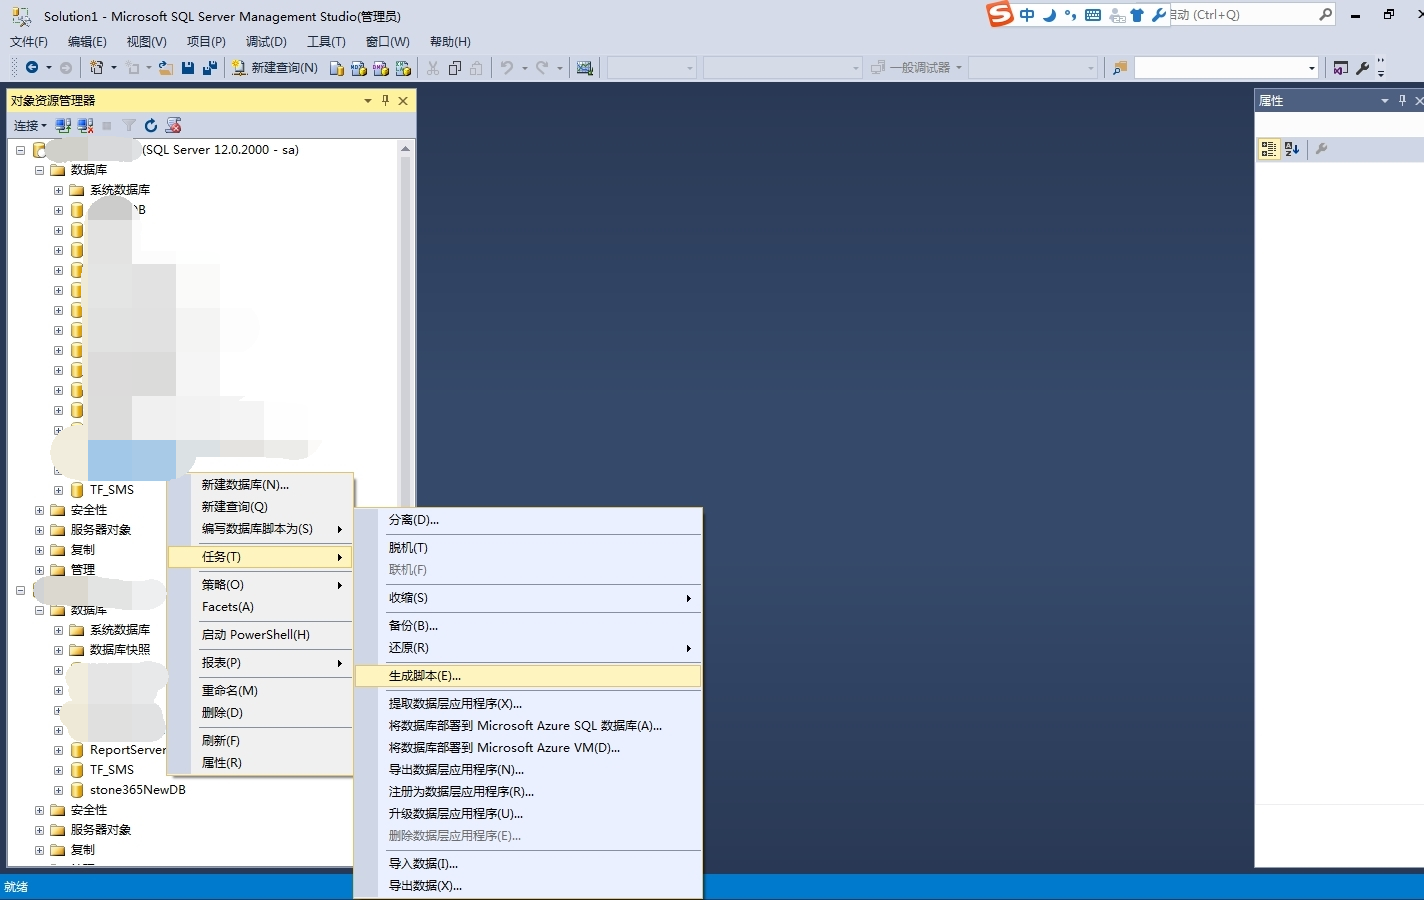Choose 属性(R) from context menu
The width and height of the screenshot is (1424, 900).
point(260,763)
